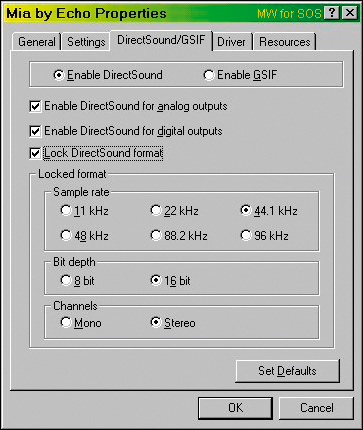Select the DirectSound/GSIF tab
This screenshot has width=363, height=430.
pos(161,40)
